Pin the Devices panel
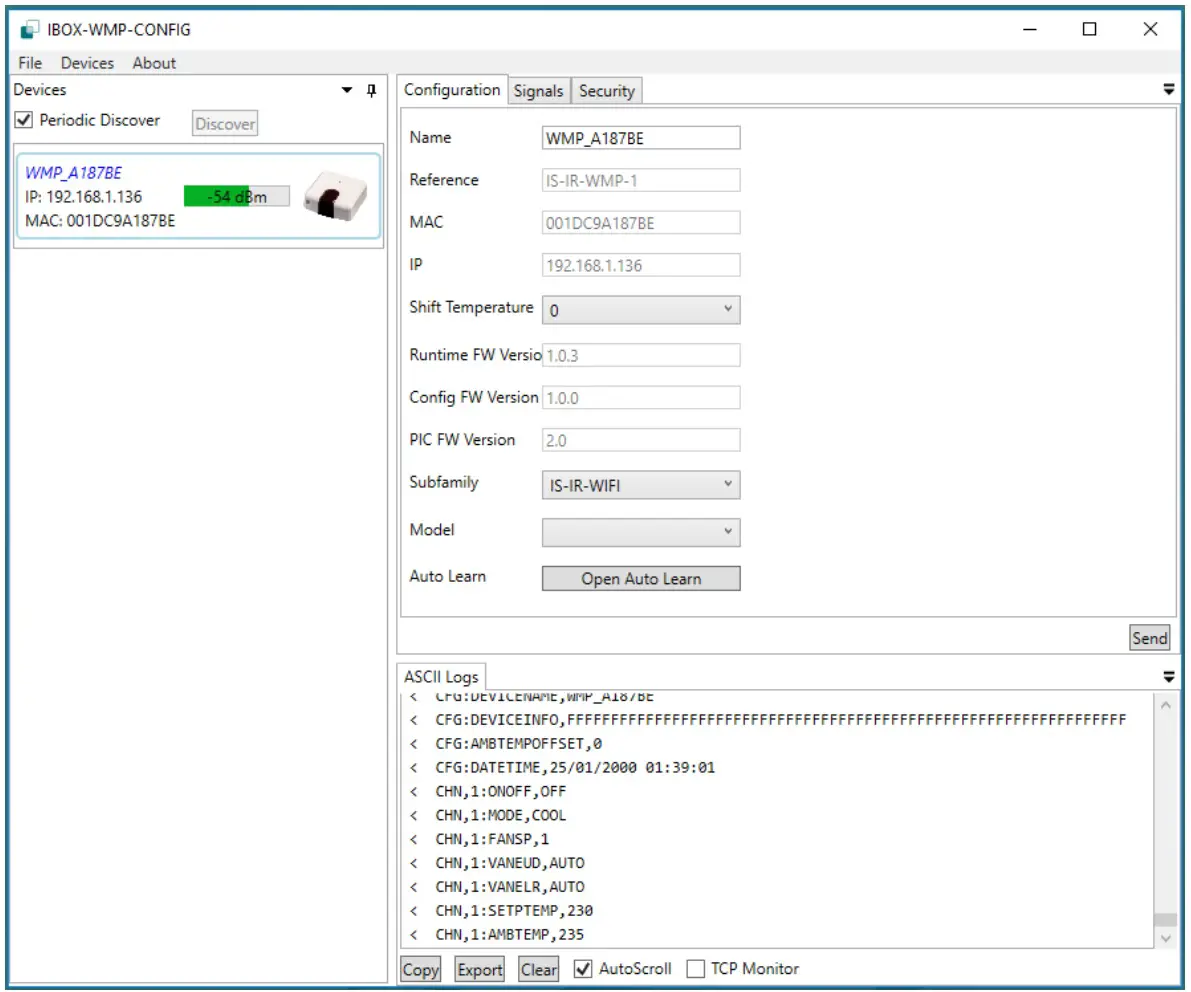This screenshot has height=992, width=1191. point(371,90)
